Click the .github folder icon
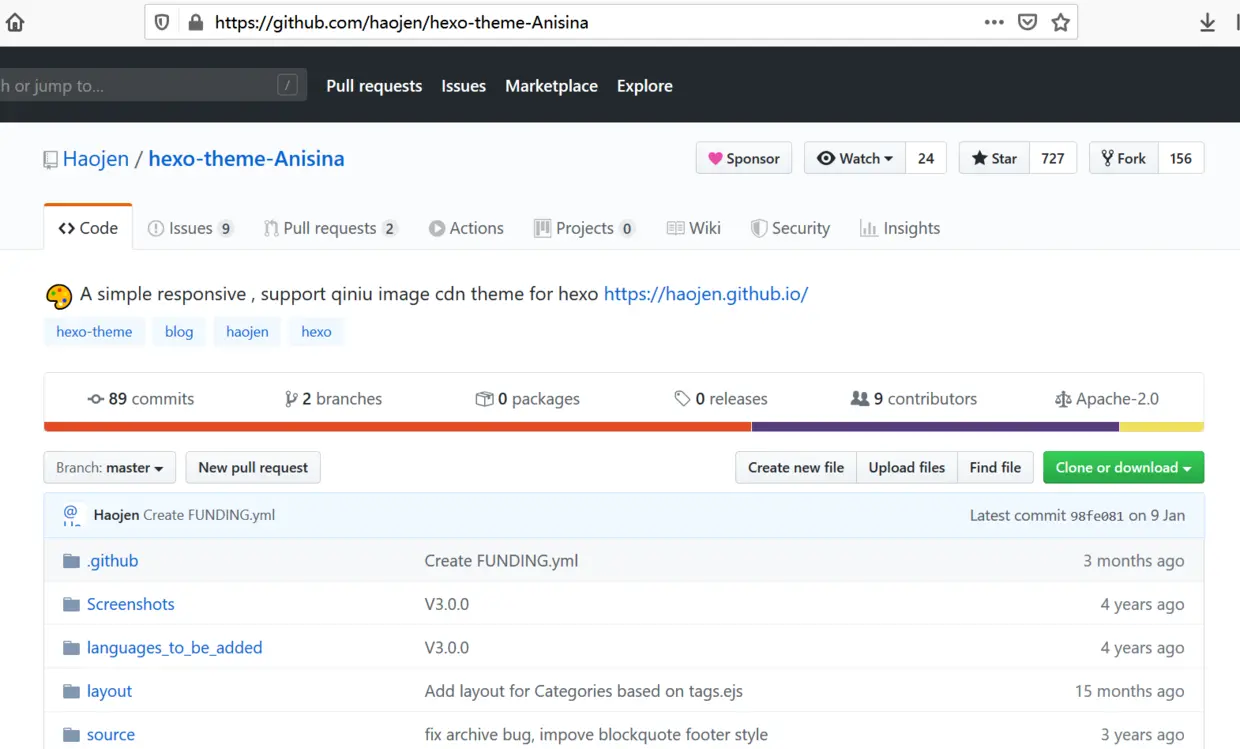 pos(71,561)
